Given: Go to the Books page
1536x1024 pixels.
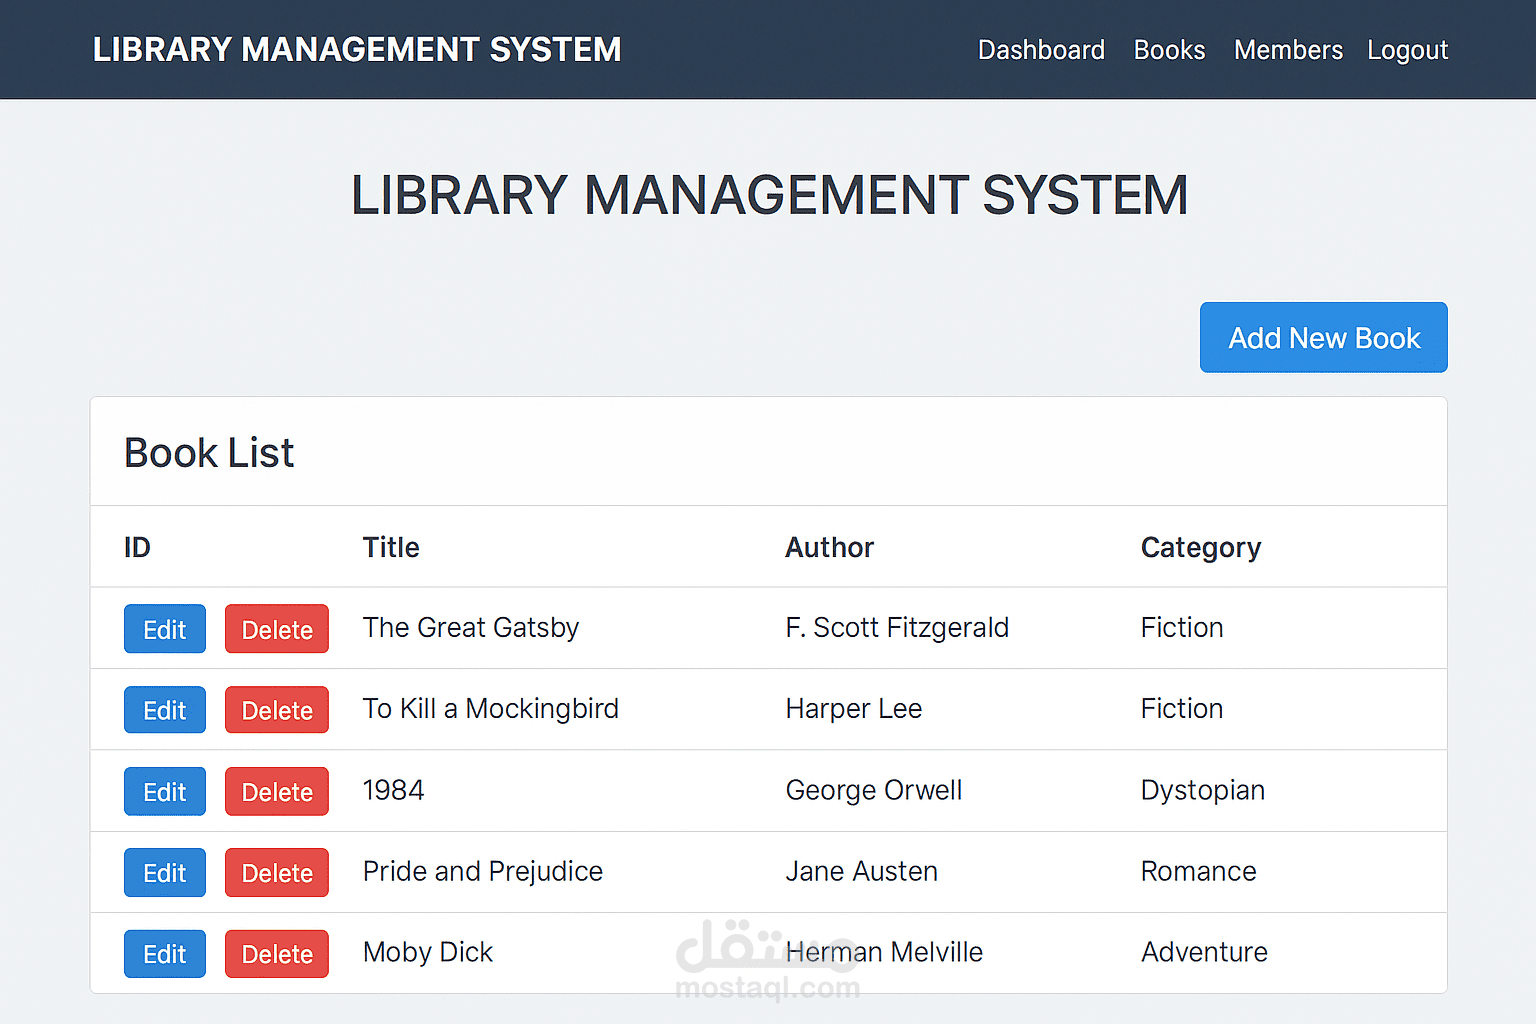Looking at the screenshot, I should 1169,50.
